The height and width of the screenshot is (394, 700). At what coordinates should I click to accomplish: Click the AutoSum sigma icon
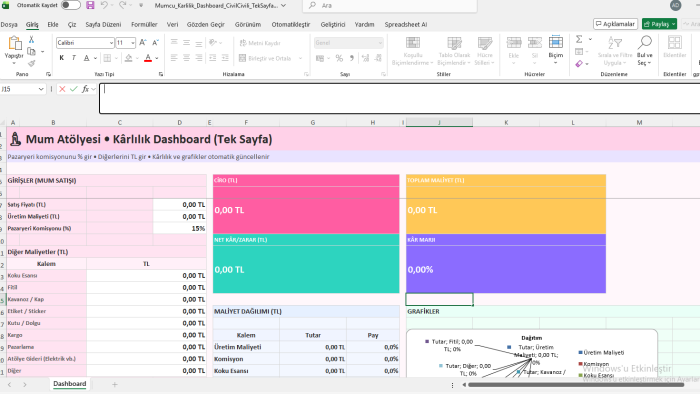pyautogui.click(x=579, y=39)
